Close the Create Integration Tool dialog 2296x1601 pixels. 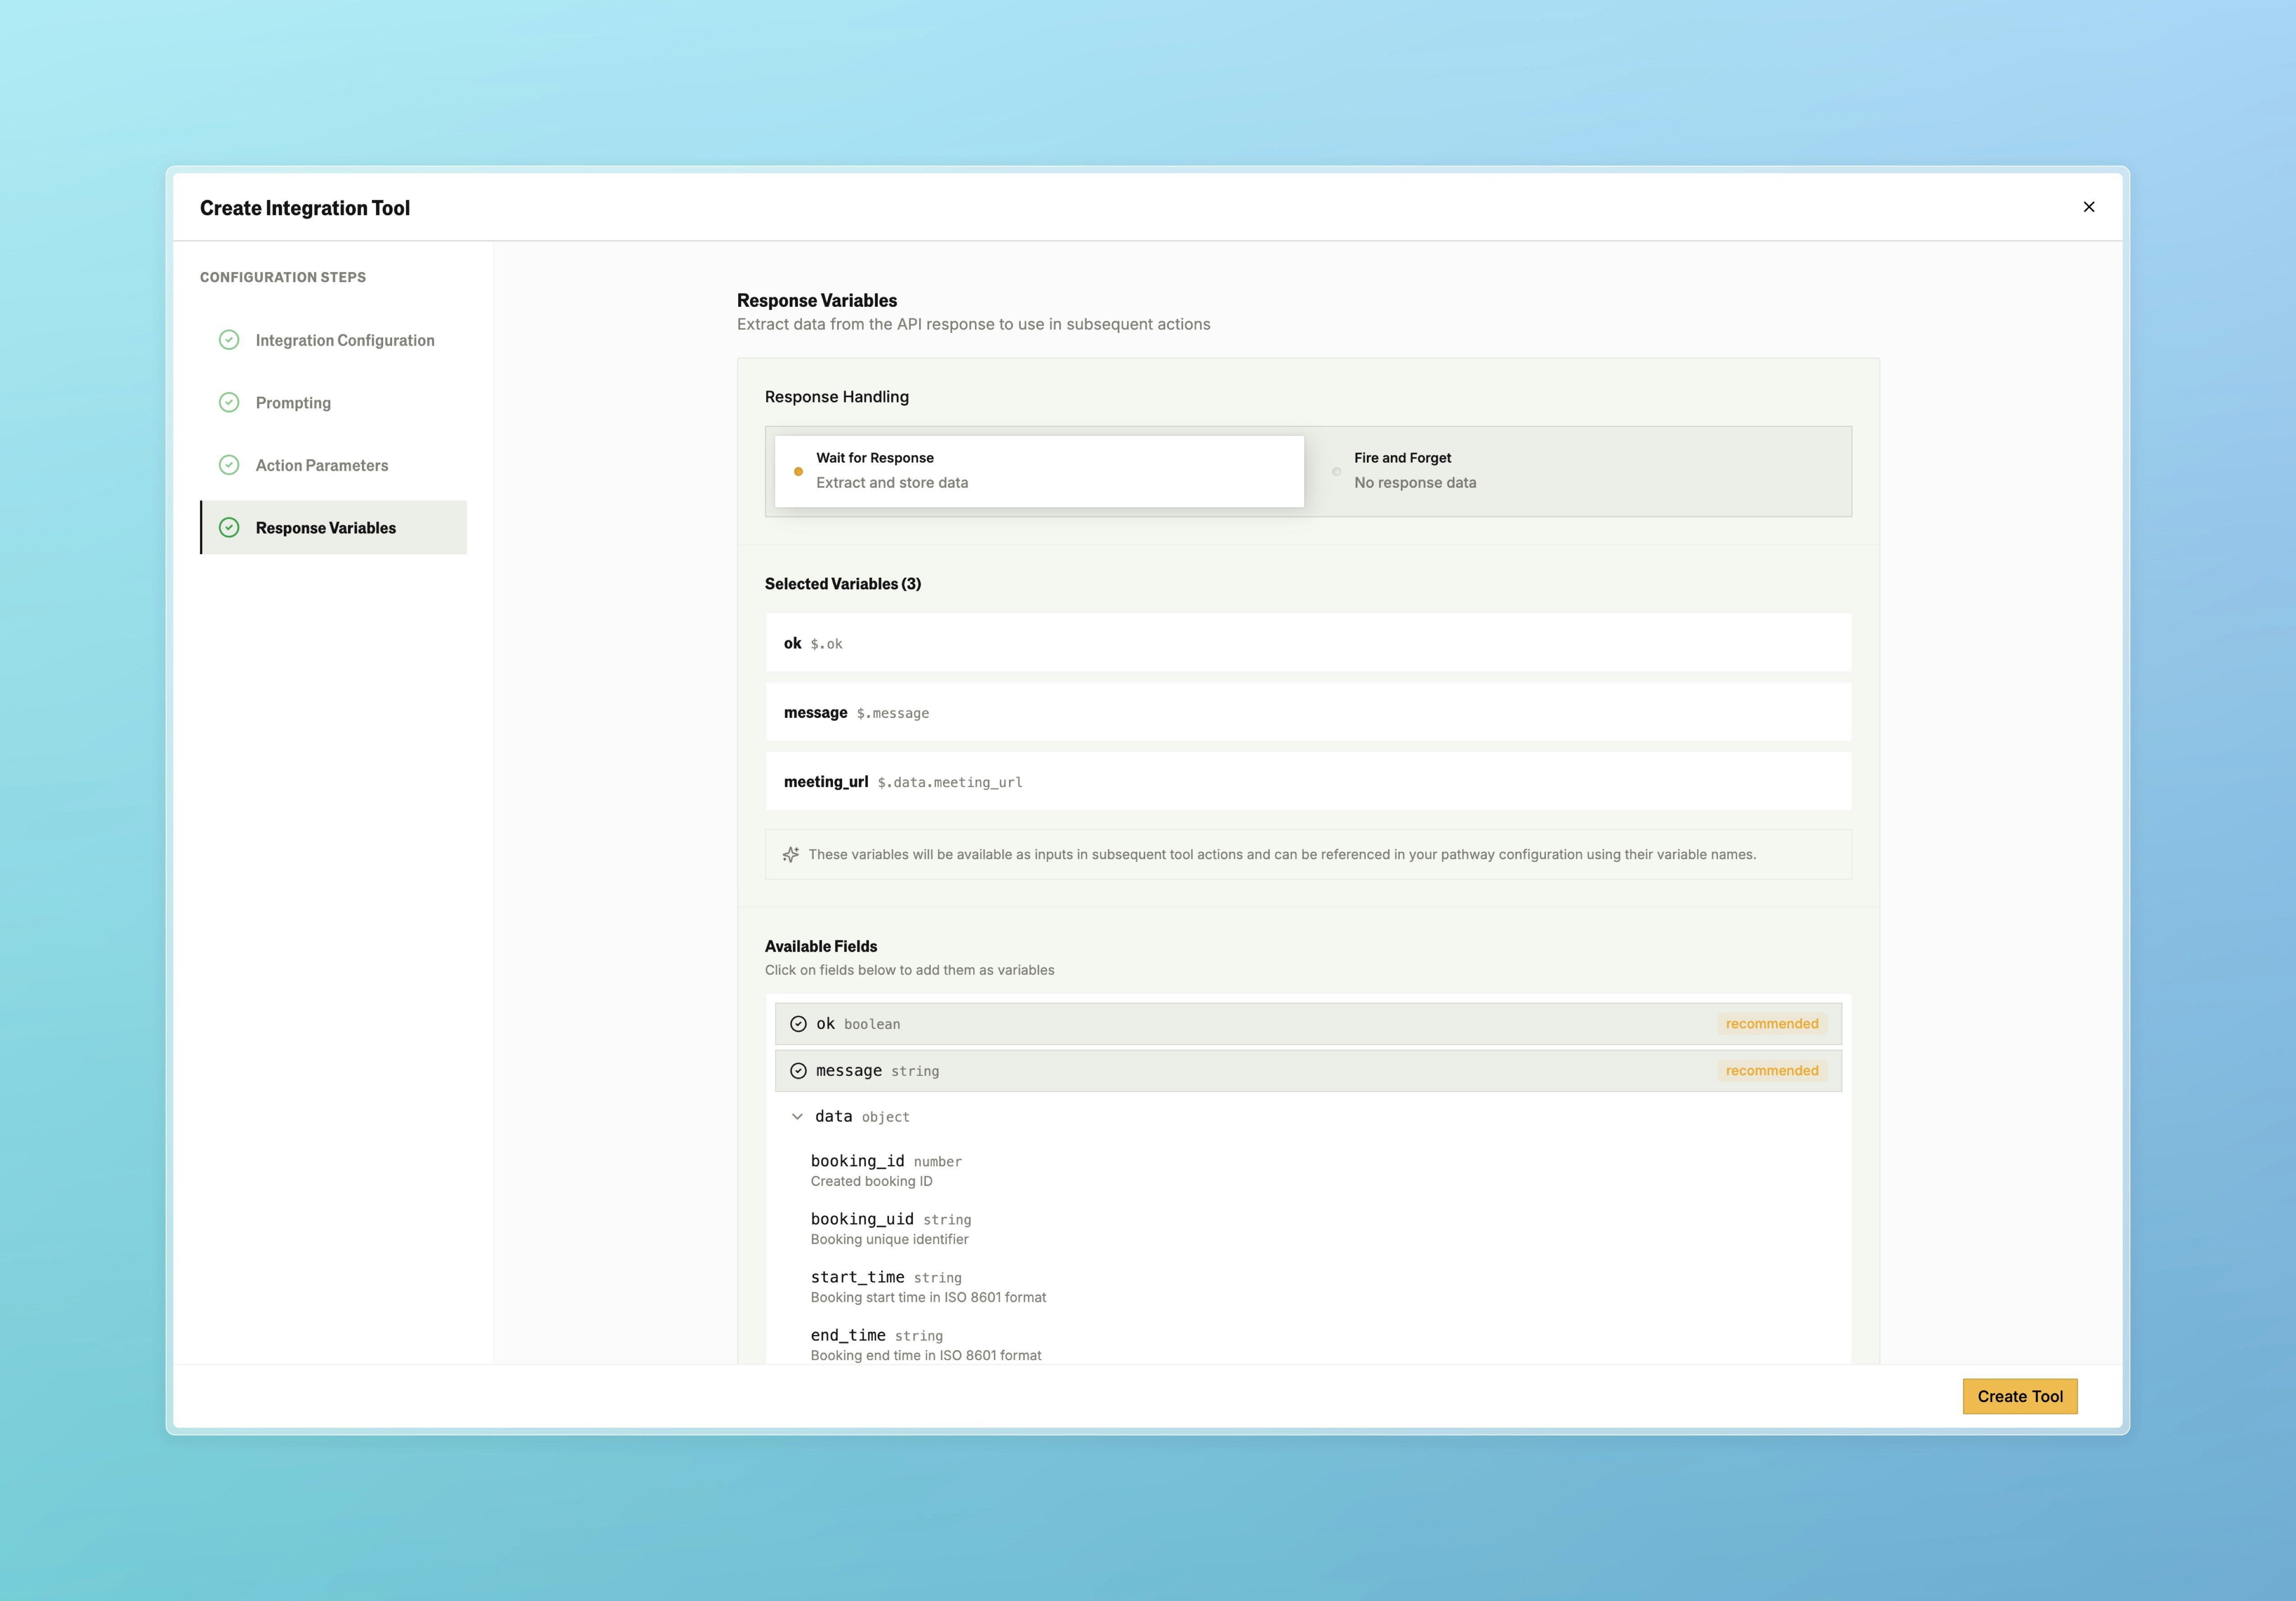(x=2089, y=207)
